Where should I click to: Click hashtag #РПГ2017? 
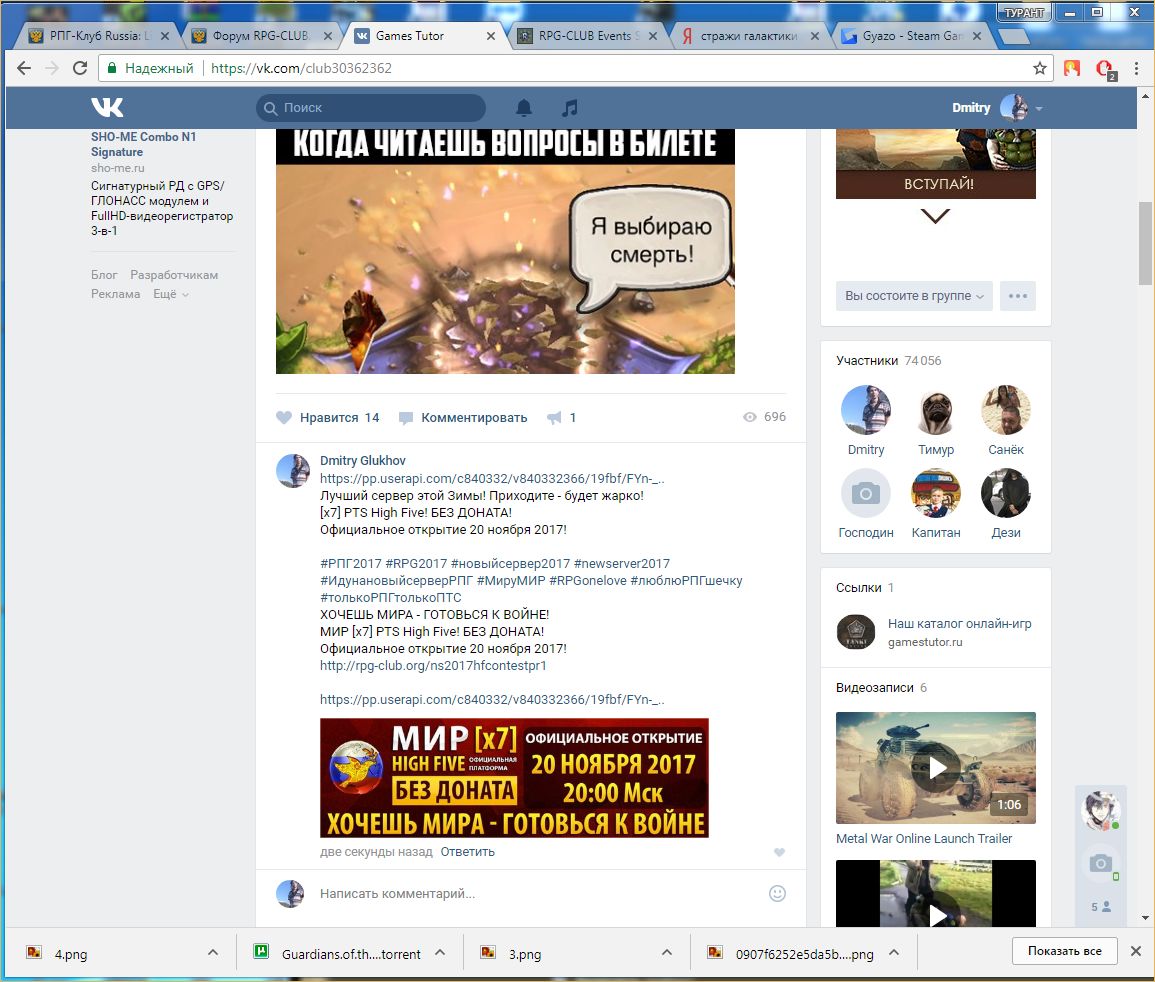tap(351, 564)
